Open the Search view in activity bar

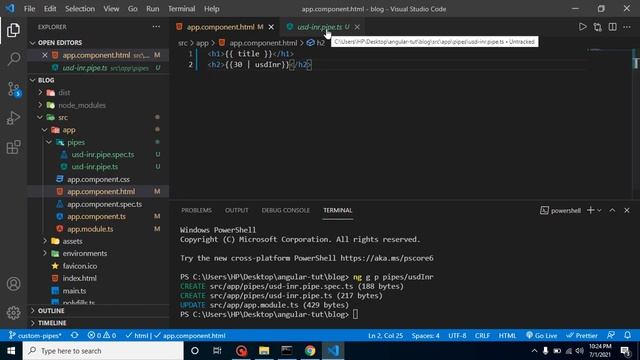(13, 59)
